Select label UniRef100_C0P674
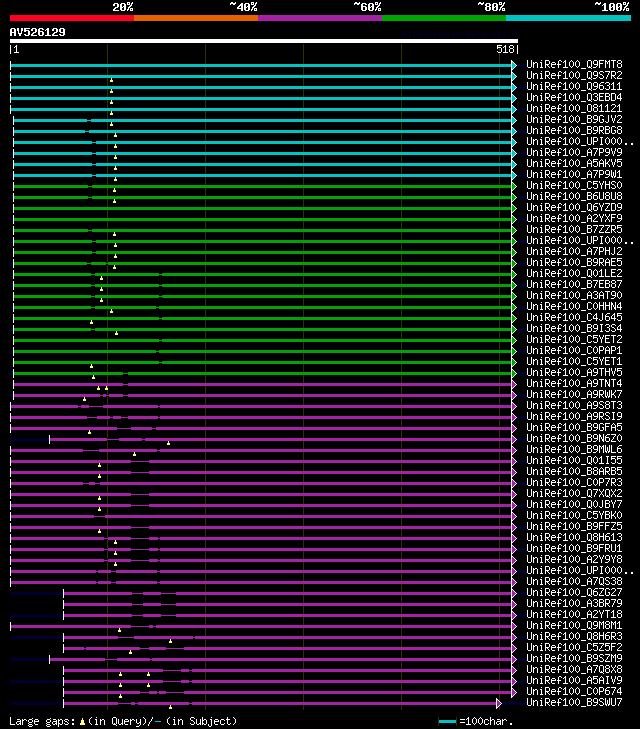 click(x=574, y=691)
